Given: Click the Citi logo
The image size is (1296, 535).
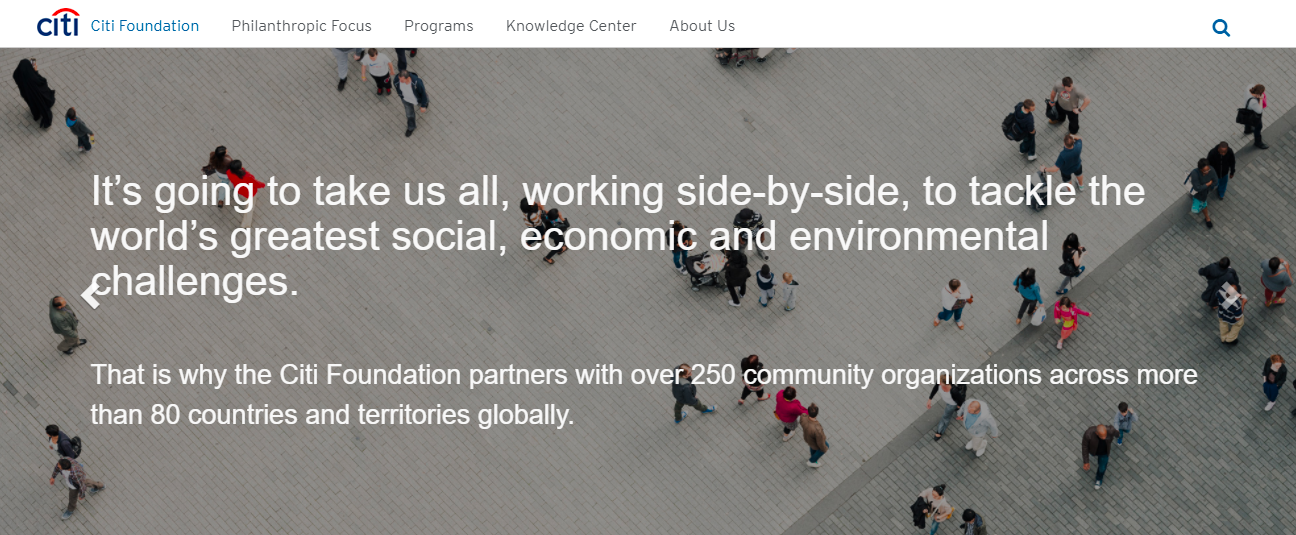Looking at the screenshot, I should coord(57,24).
